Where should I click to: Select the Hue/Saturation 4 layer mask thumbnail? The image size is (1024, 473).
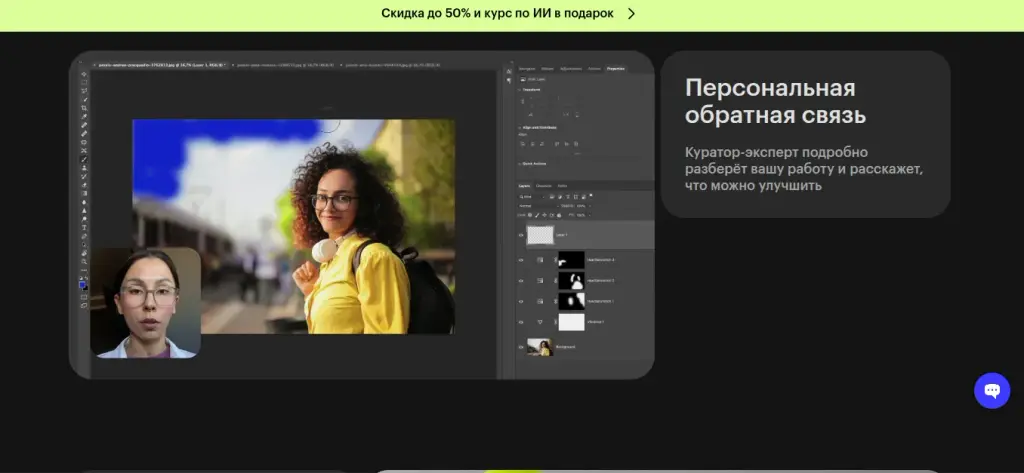tap(571, 260)
